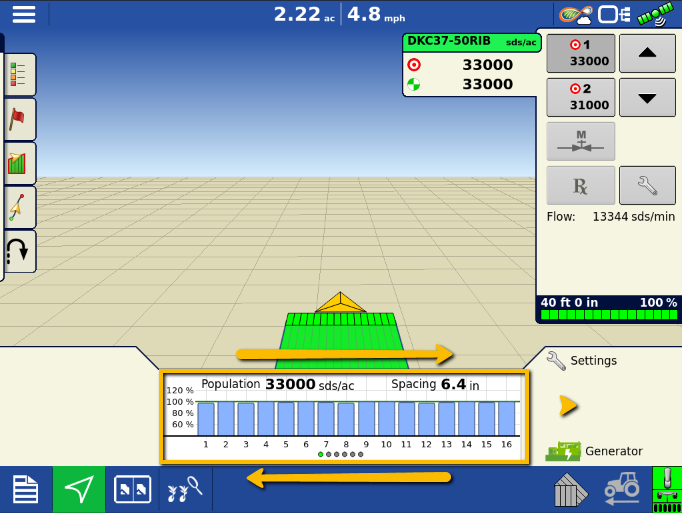Tap the green planter implement on map
This screenshot has width=682, height=513.
341,341
